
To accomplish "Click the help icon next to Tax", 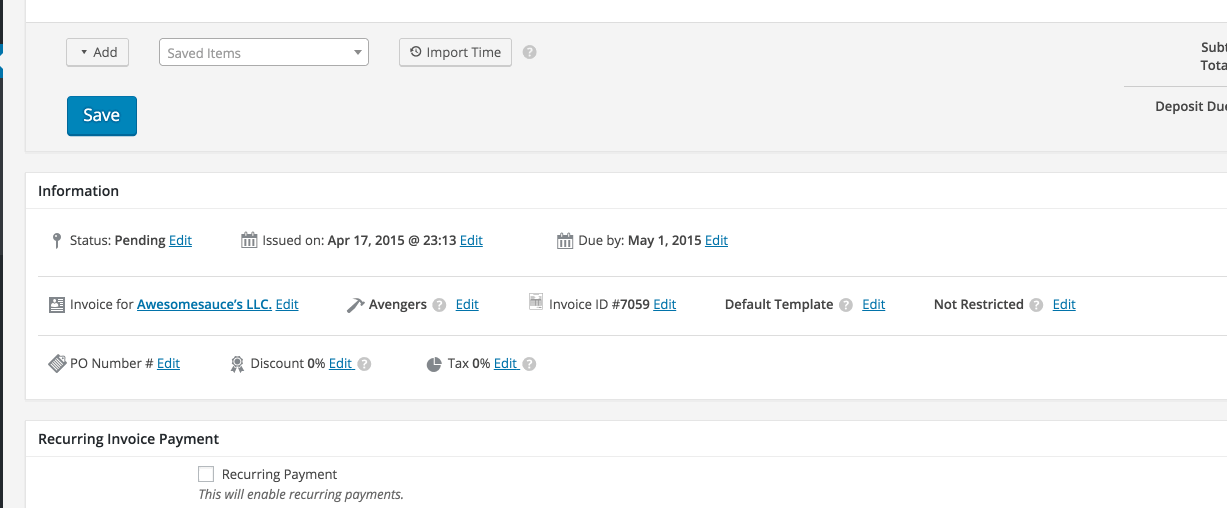I will 529,364.
